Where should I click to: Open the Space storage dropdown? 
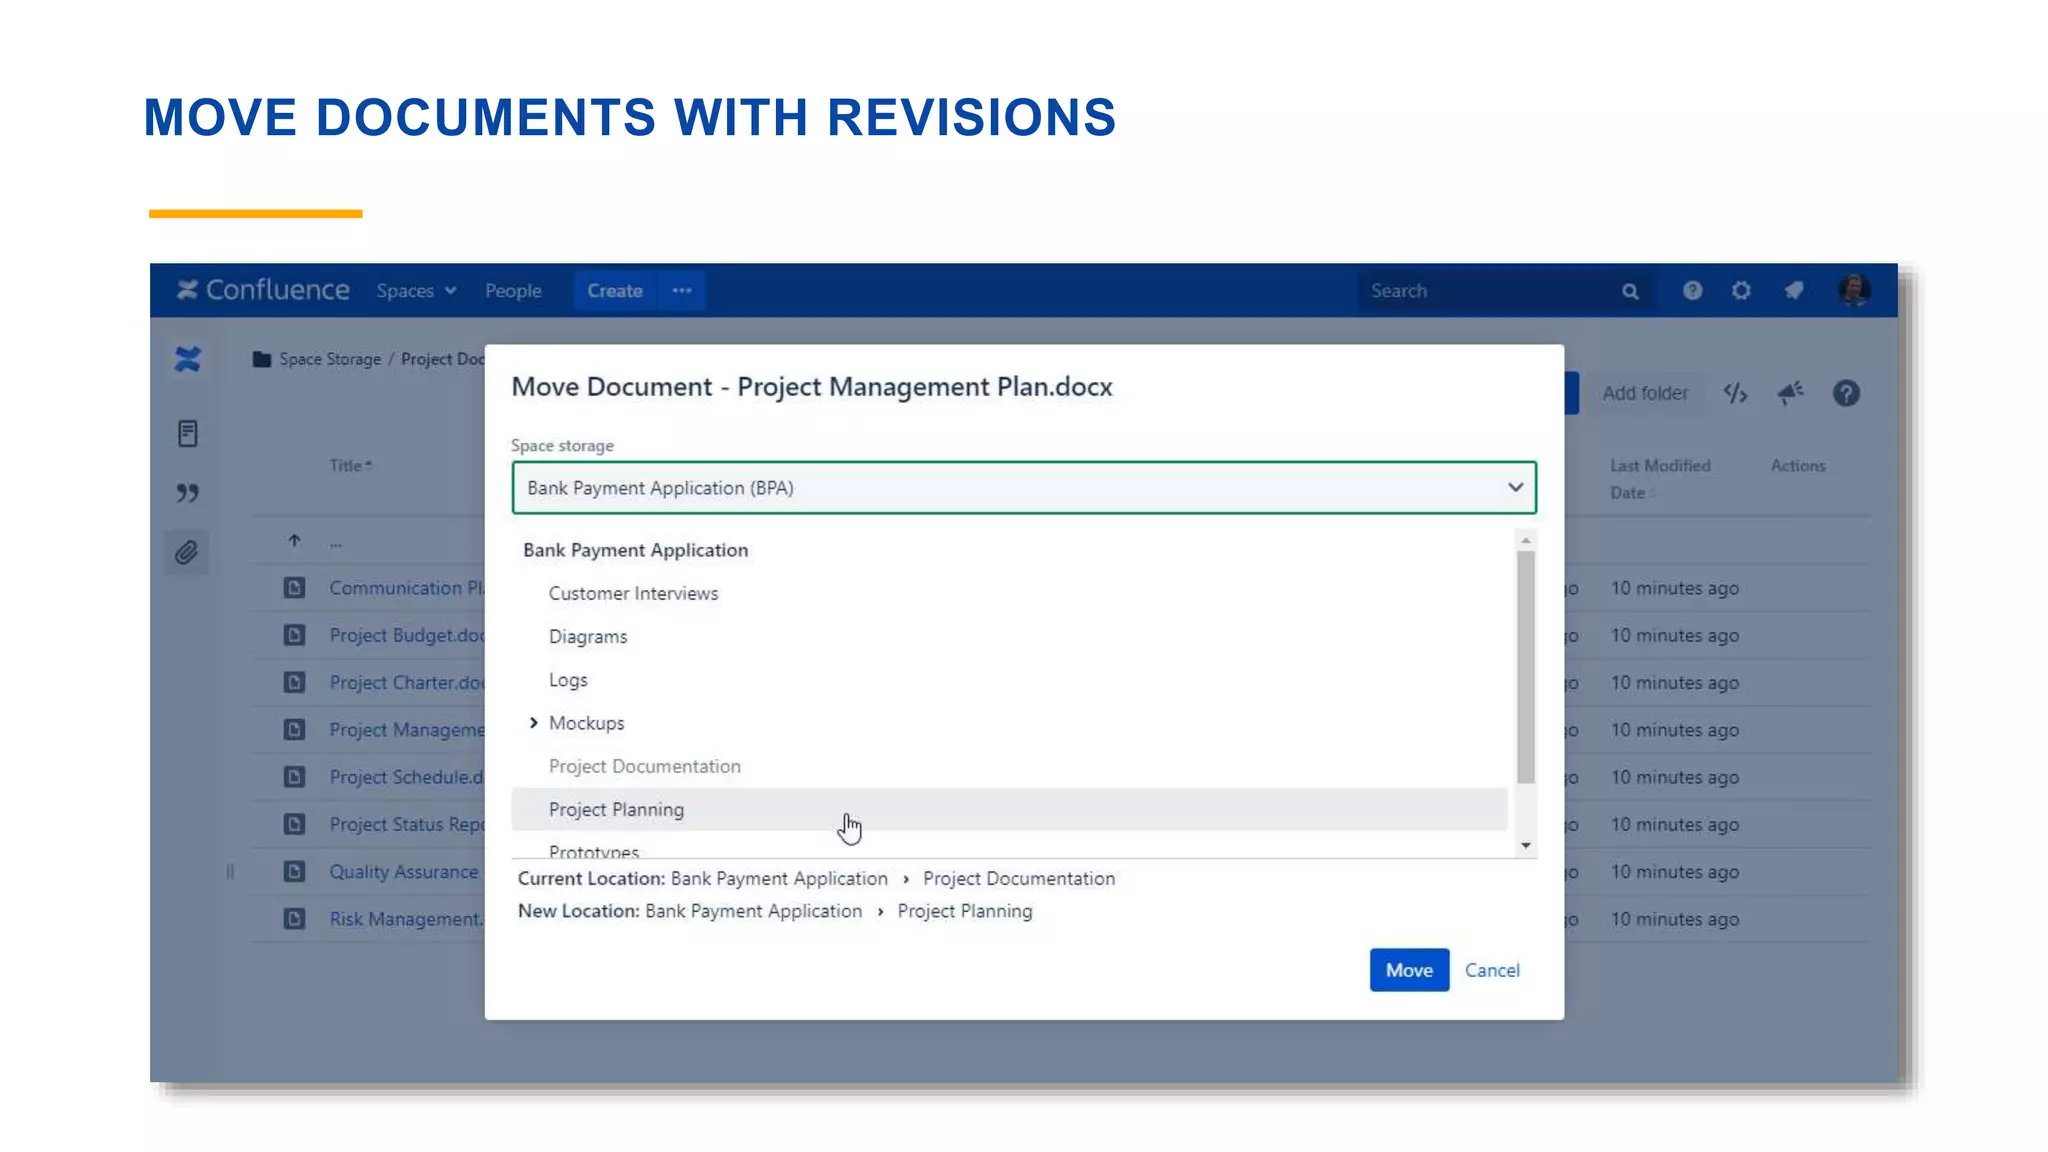(1023, 488)
